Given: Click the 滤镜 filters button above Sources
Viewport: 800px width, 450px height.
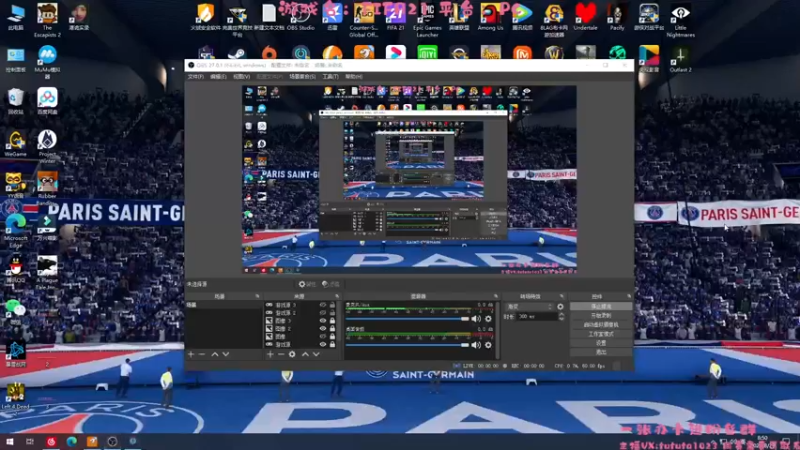Looking at the screenshot, I should click(x=331, y=284).
